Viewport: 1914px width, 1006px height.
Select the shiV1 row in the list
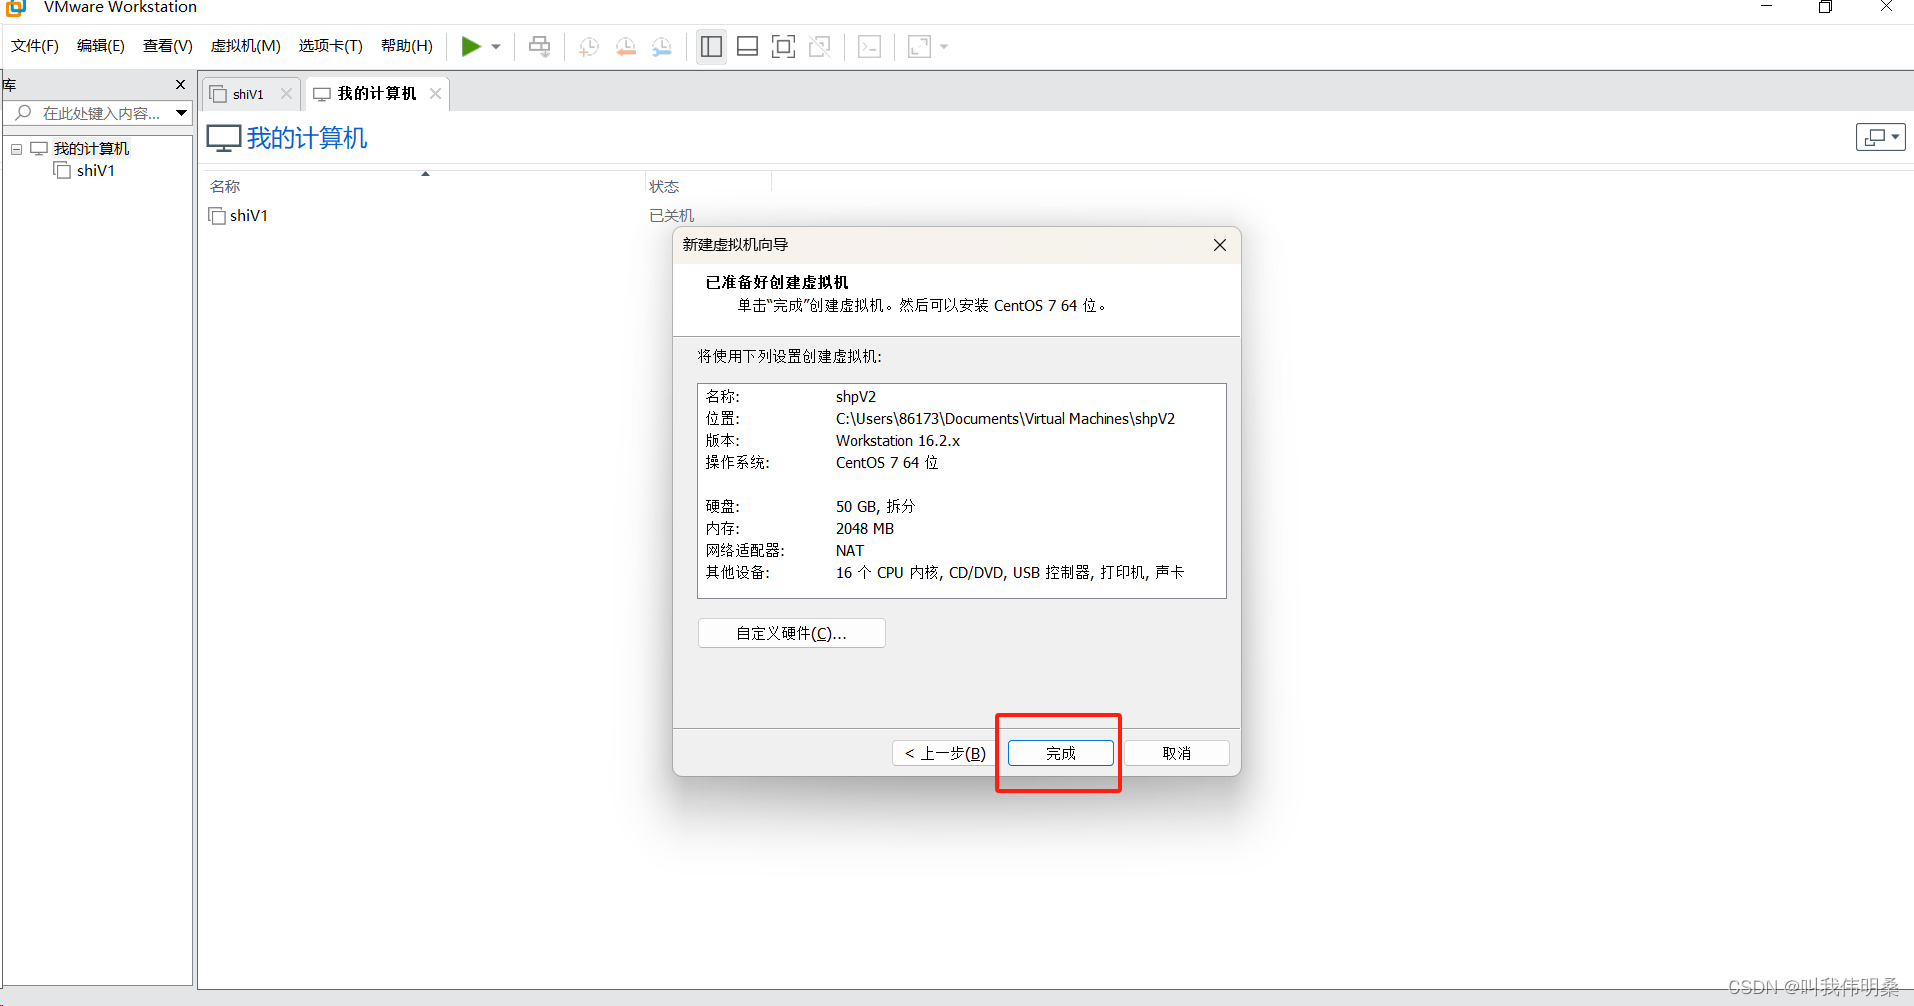249,215
